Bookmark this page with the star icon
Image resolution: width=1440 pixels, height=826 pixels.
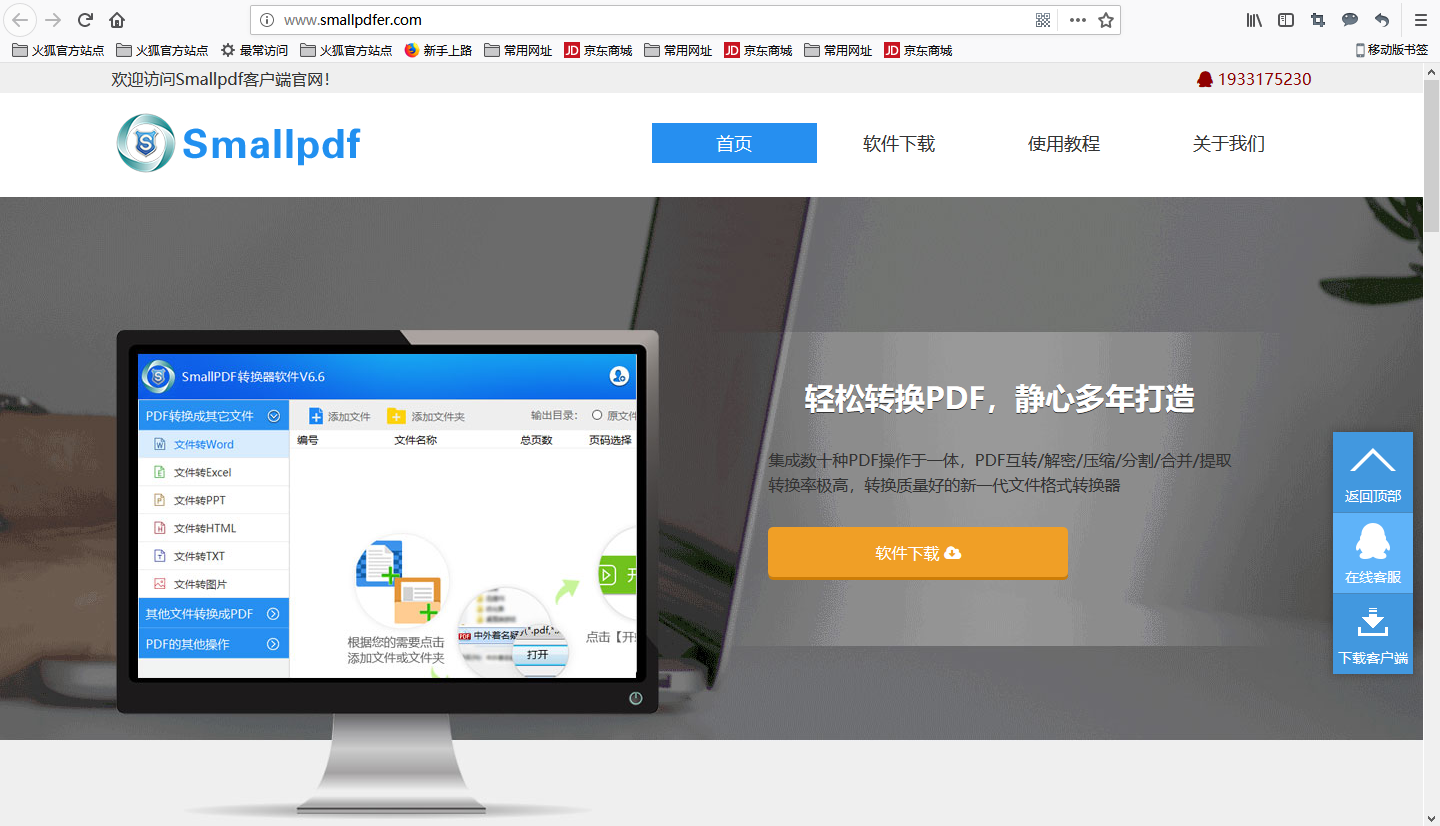tap(1106, 20)
